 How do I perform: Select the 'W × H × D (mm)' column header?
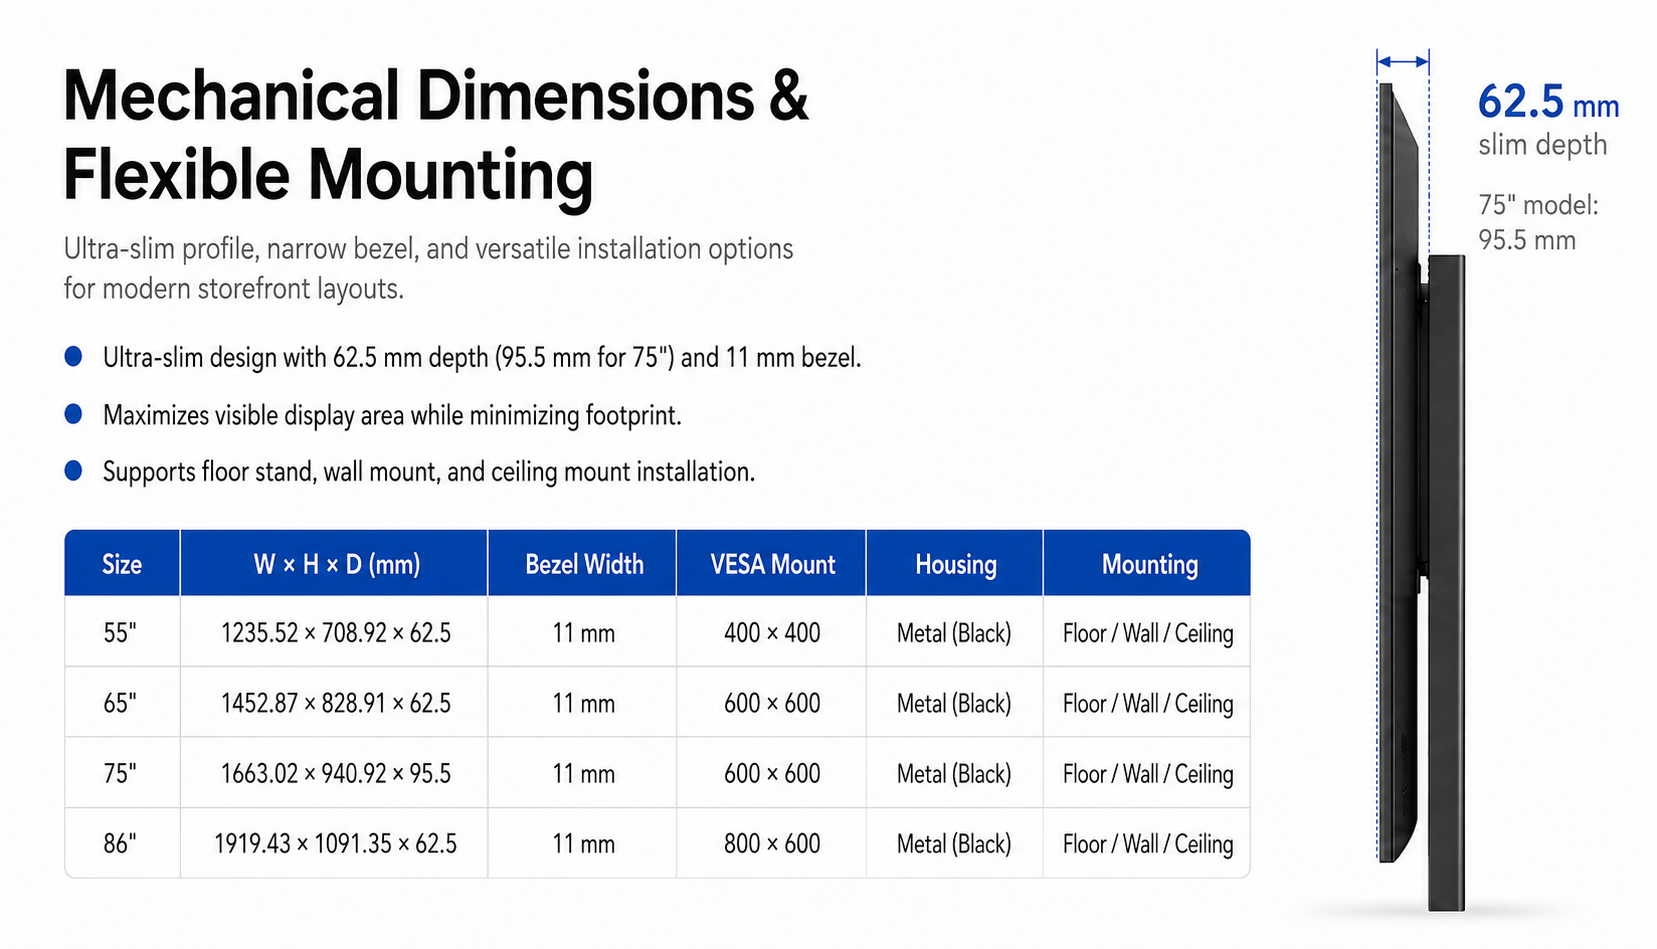point(335,564)
